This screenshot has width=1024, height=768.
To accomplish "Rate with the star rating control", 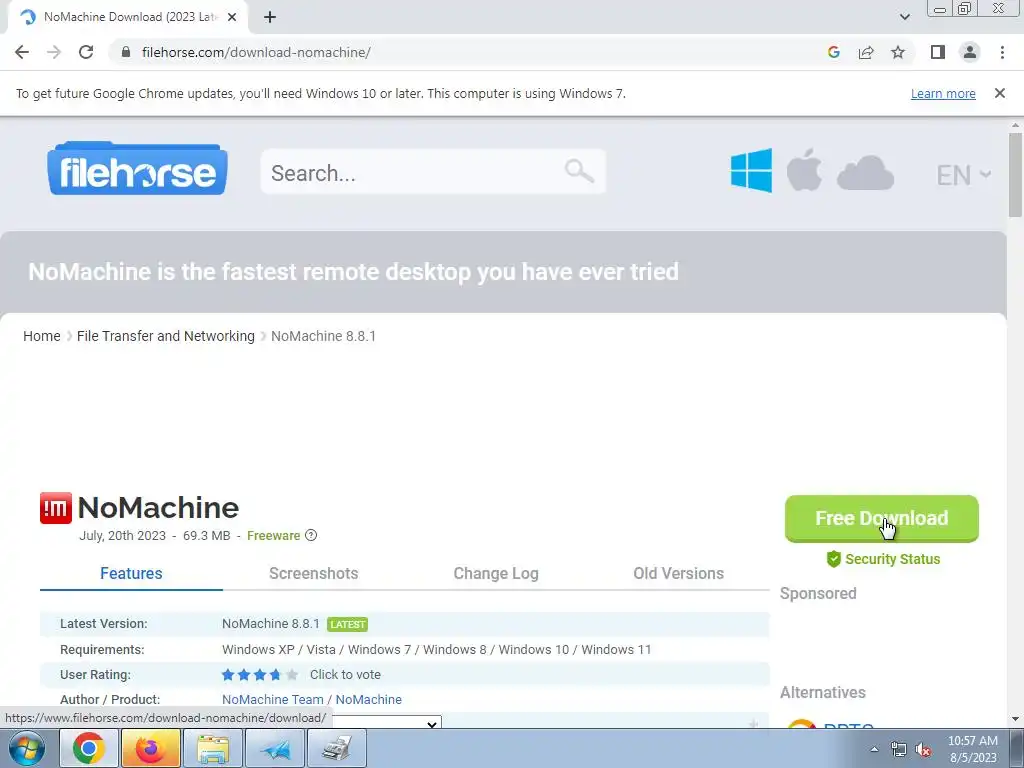I will (x=260, y=675).
